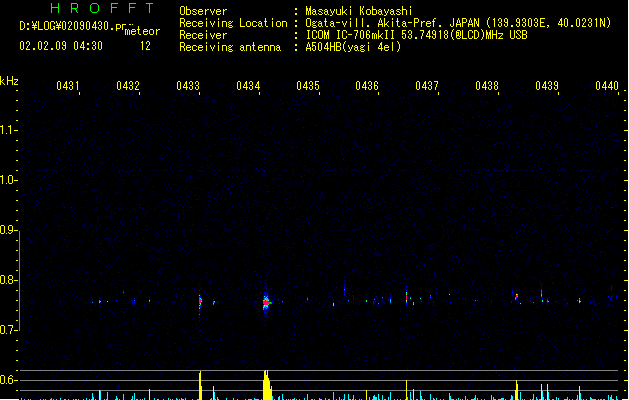Click the 'meteor' label
629x400 pixels.
142,31
